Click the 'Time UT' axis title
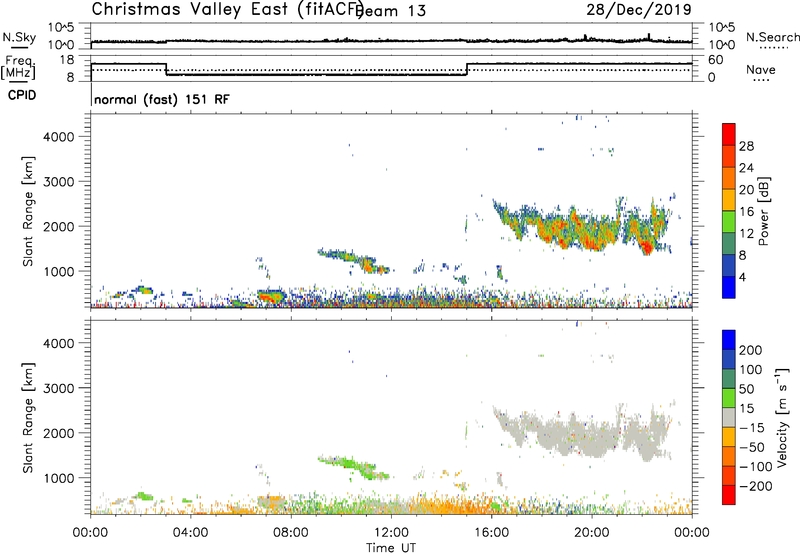 point(391,548)
